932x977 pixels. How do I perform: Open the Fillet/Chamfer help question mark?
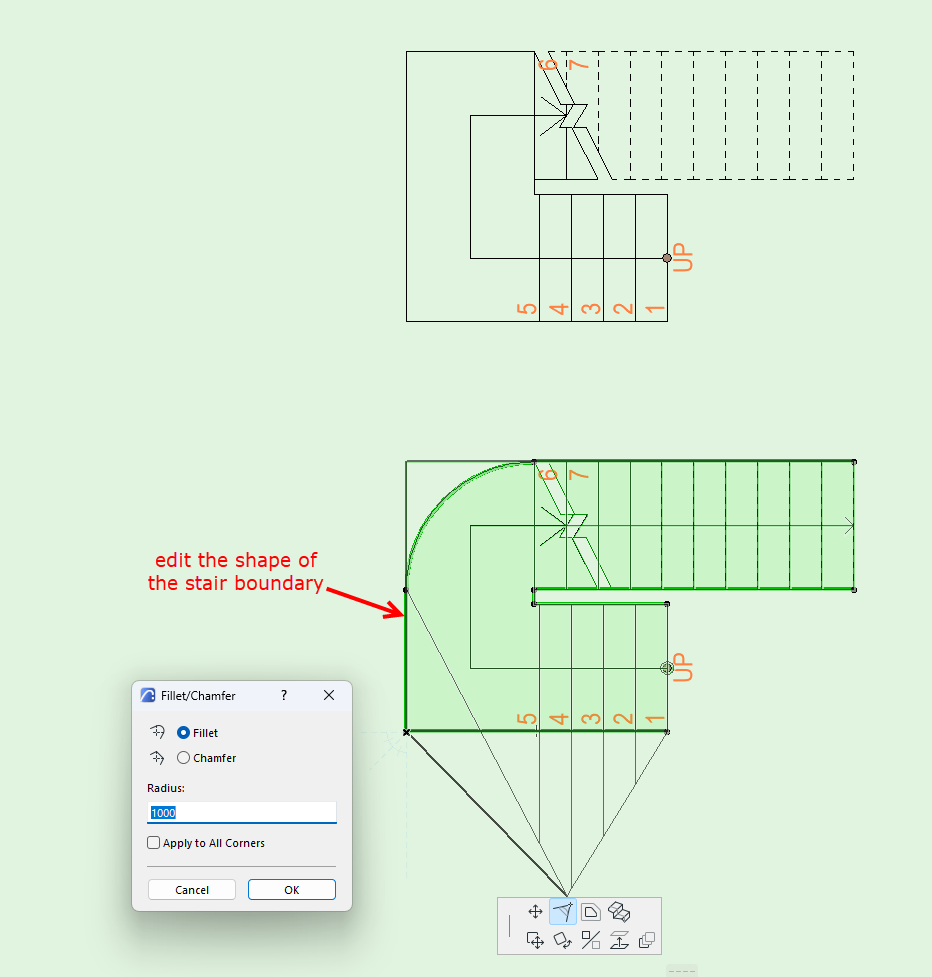[x=284, y=695]
